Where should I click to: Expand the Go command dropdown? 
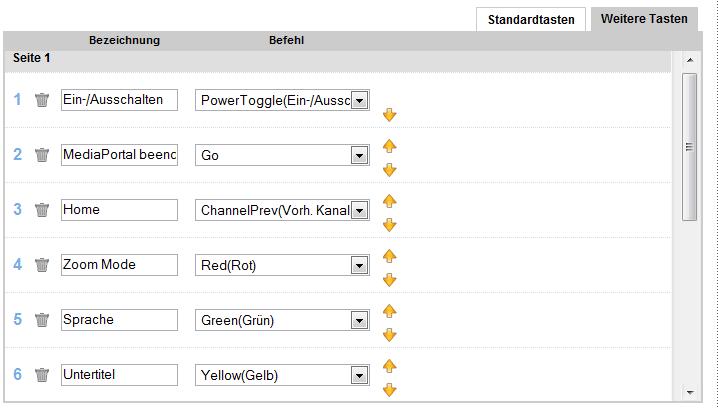pyautogui.click(x=360, y=155)
